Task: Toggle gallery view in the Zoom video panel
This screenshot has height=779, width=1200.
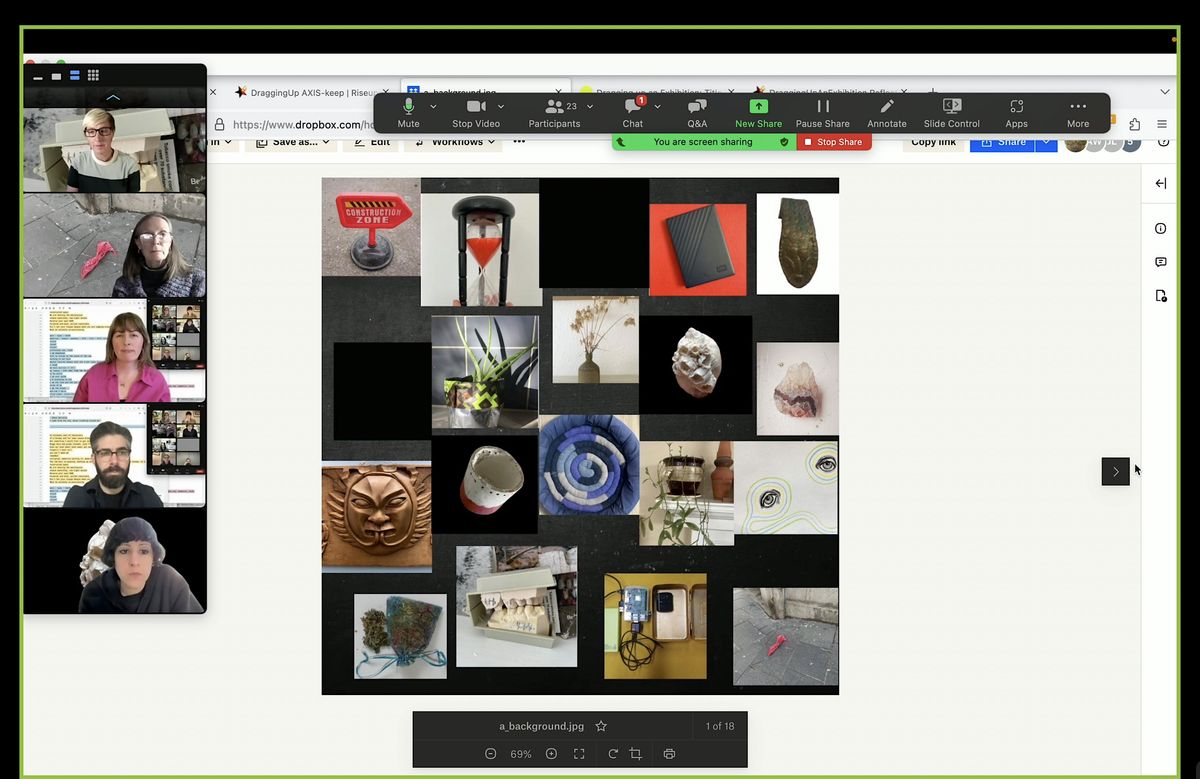Action: (x=93, y=75)
